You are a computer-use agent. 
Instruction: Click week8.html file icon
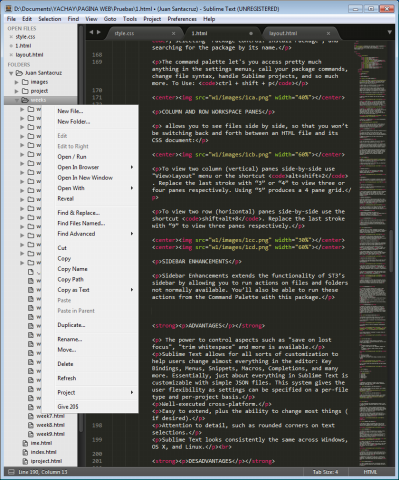[31, 425]
